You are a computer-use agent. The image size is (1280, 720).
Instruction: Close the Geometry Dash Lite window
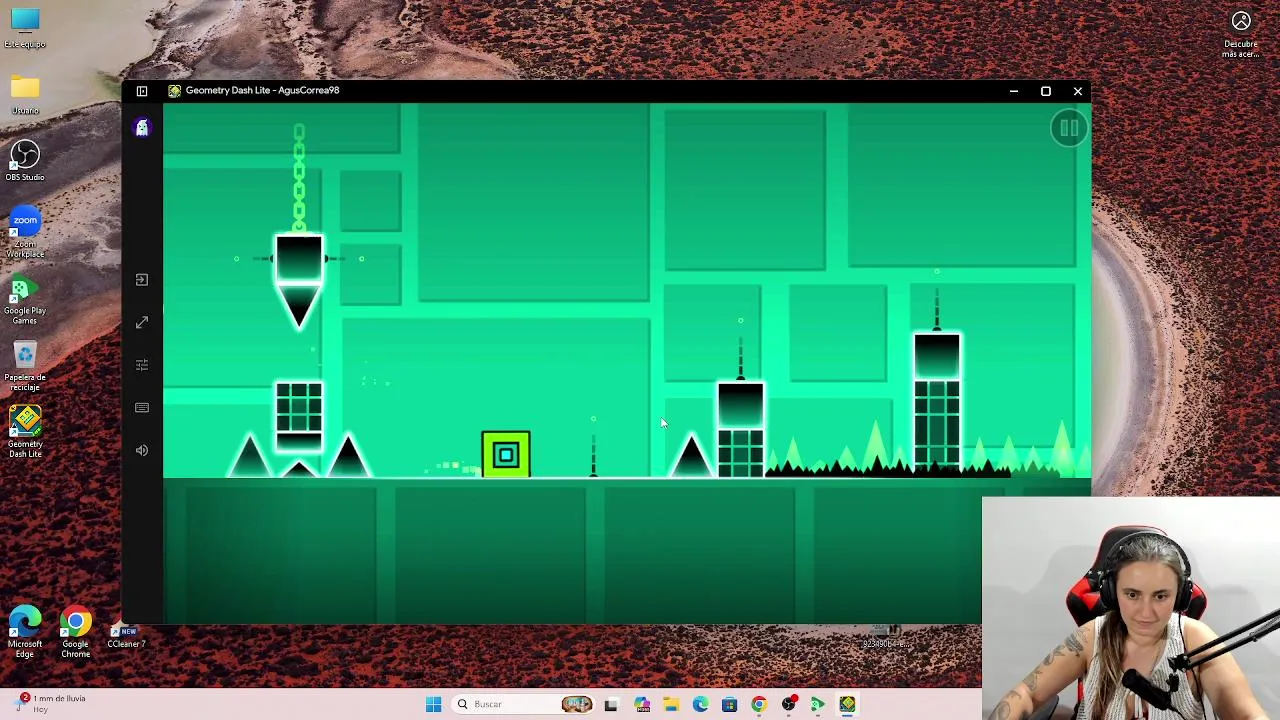[x=1078, y=91]
